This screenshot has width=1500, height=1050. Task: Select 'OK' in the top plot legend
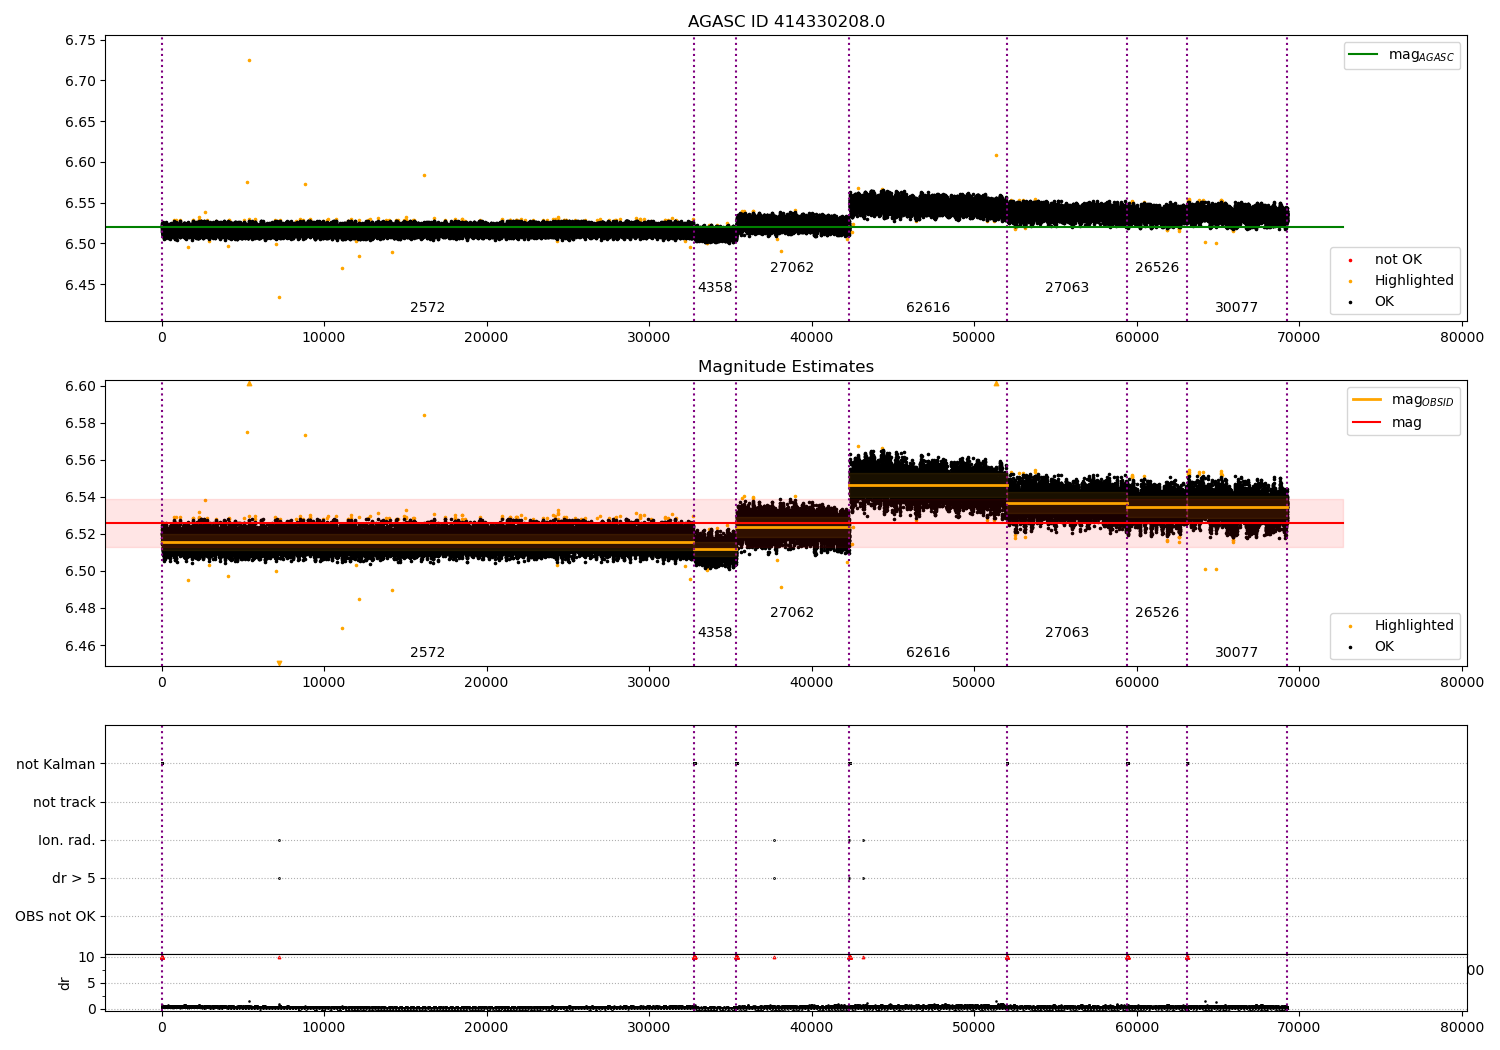pyautogui.click(x=1370, y=301)
